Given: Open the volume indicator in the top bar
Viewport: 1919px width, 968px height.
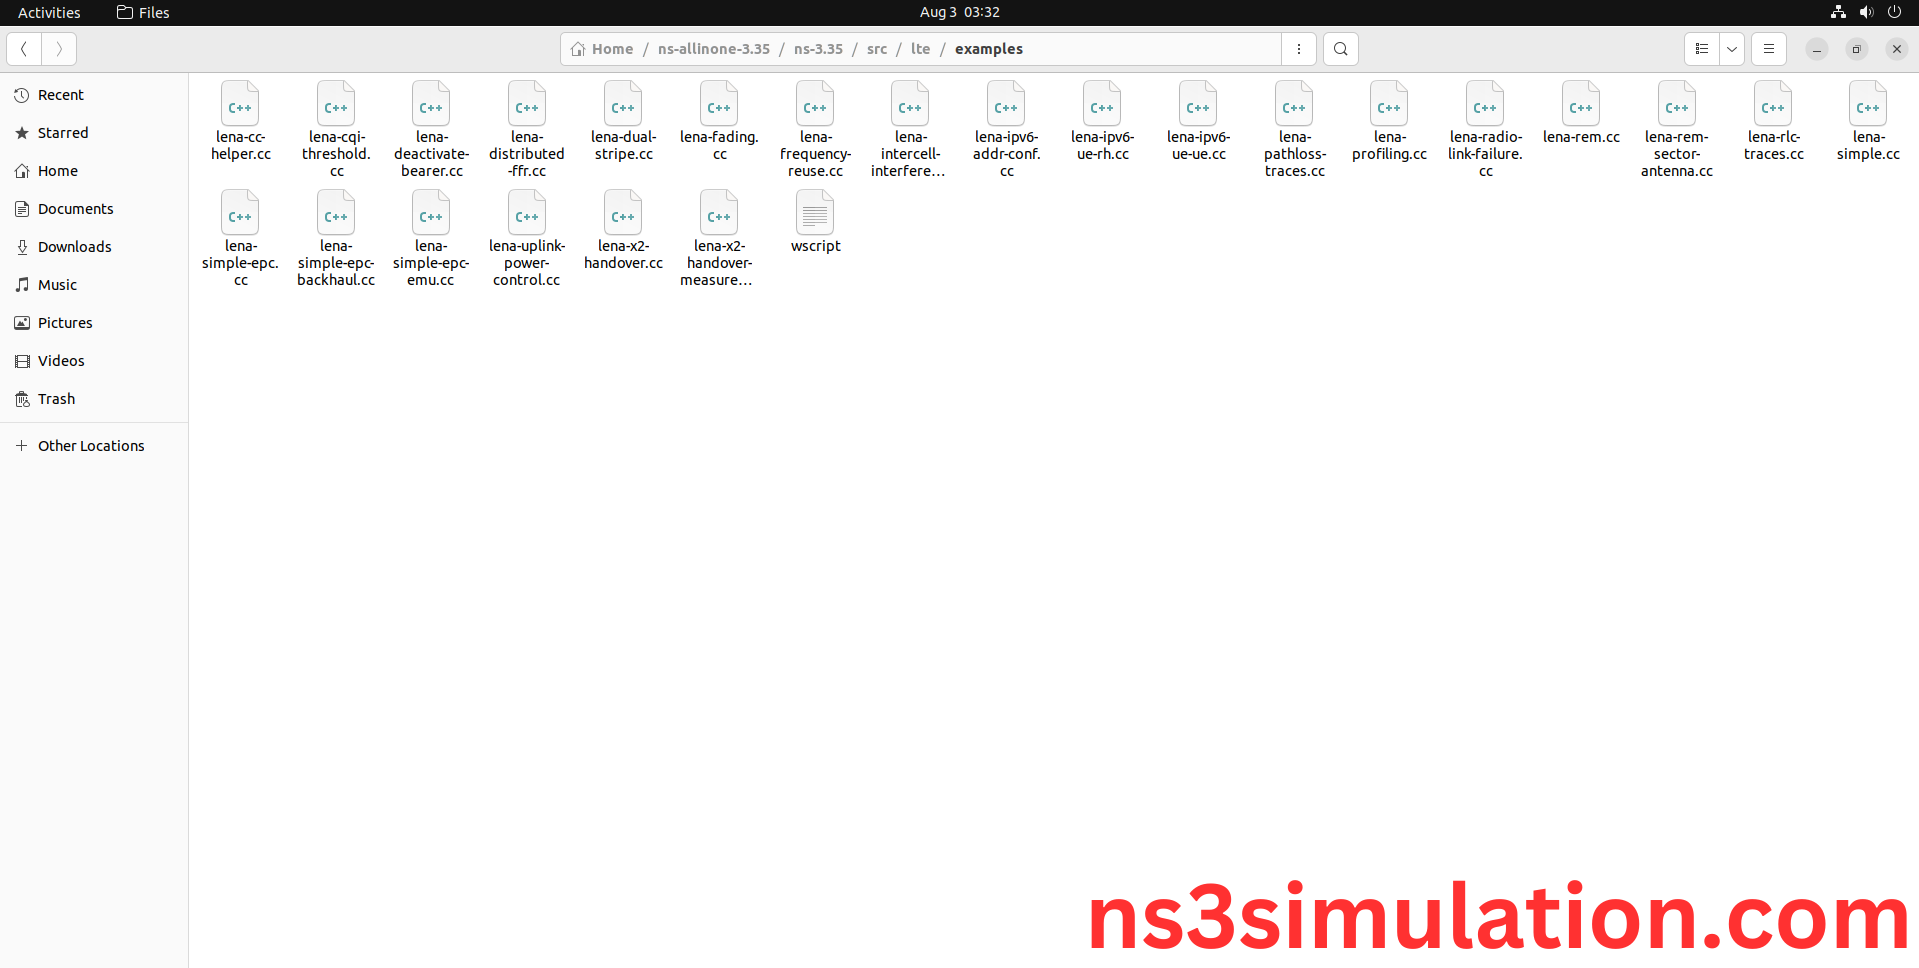Looking at the screenshot, I should [x=1866, y=12].
